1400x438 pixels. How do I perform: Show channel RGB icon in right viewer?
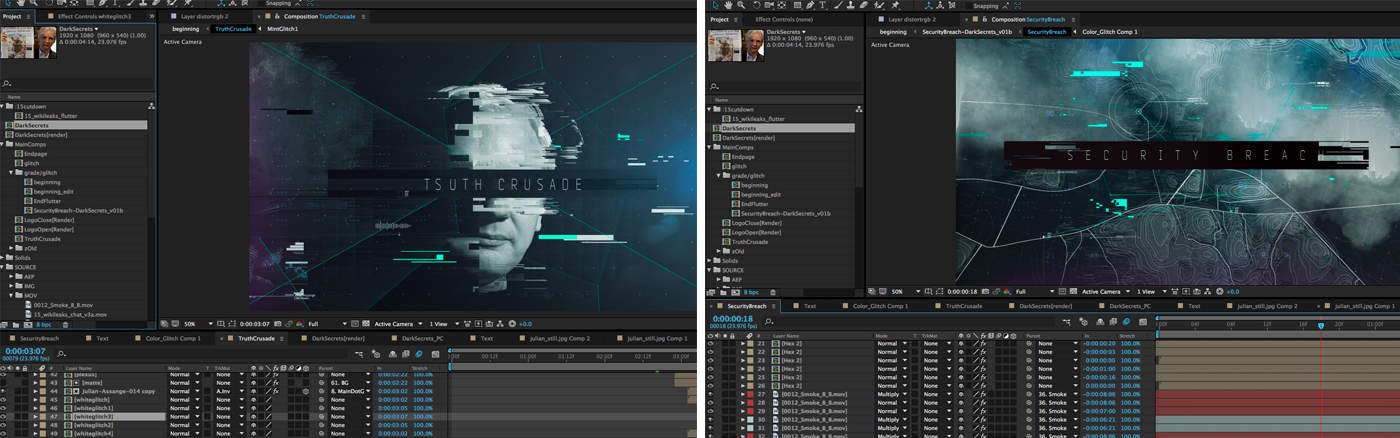coord(1007,291)
